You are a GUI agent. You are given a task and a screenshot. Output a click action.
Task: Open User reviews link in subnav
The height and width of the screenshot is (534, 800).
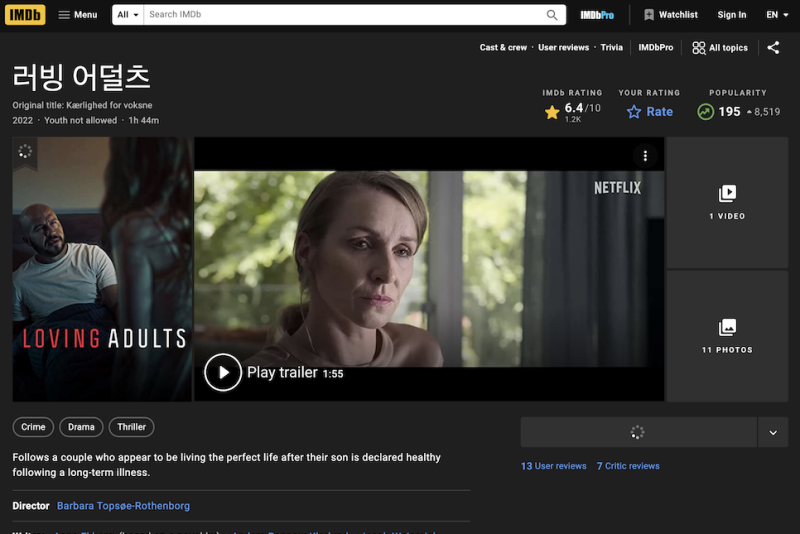tap(563, 47)
